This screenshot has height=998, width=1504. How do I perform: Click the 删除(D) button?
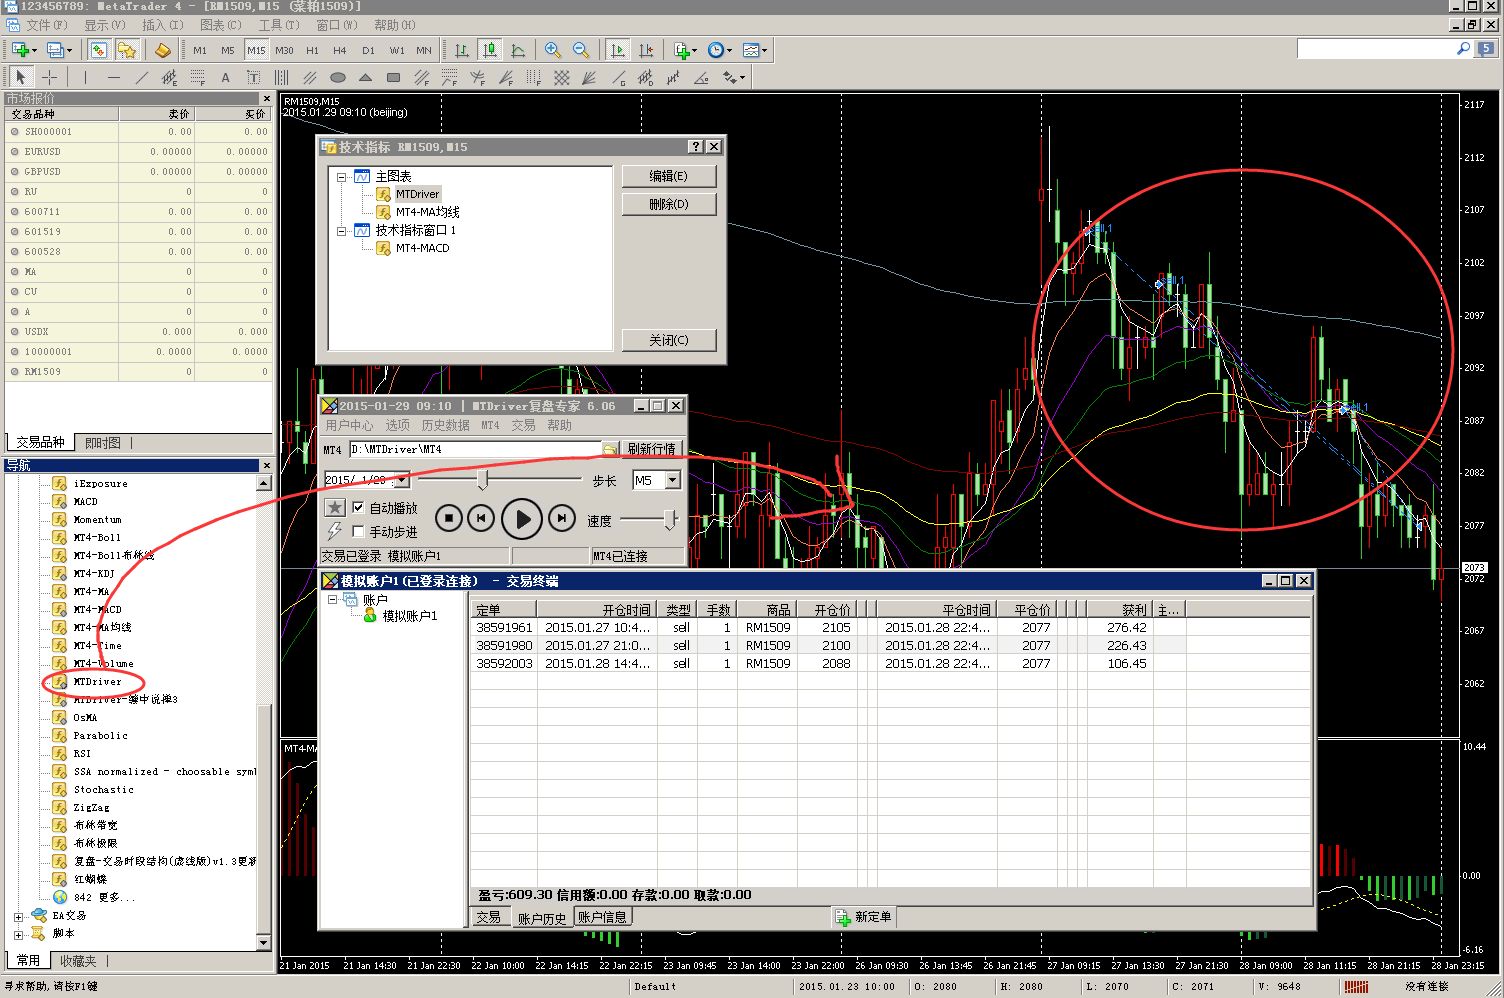[668, 204]
